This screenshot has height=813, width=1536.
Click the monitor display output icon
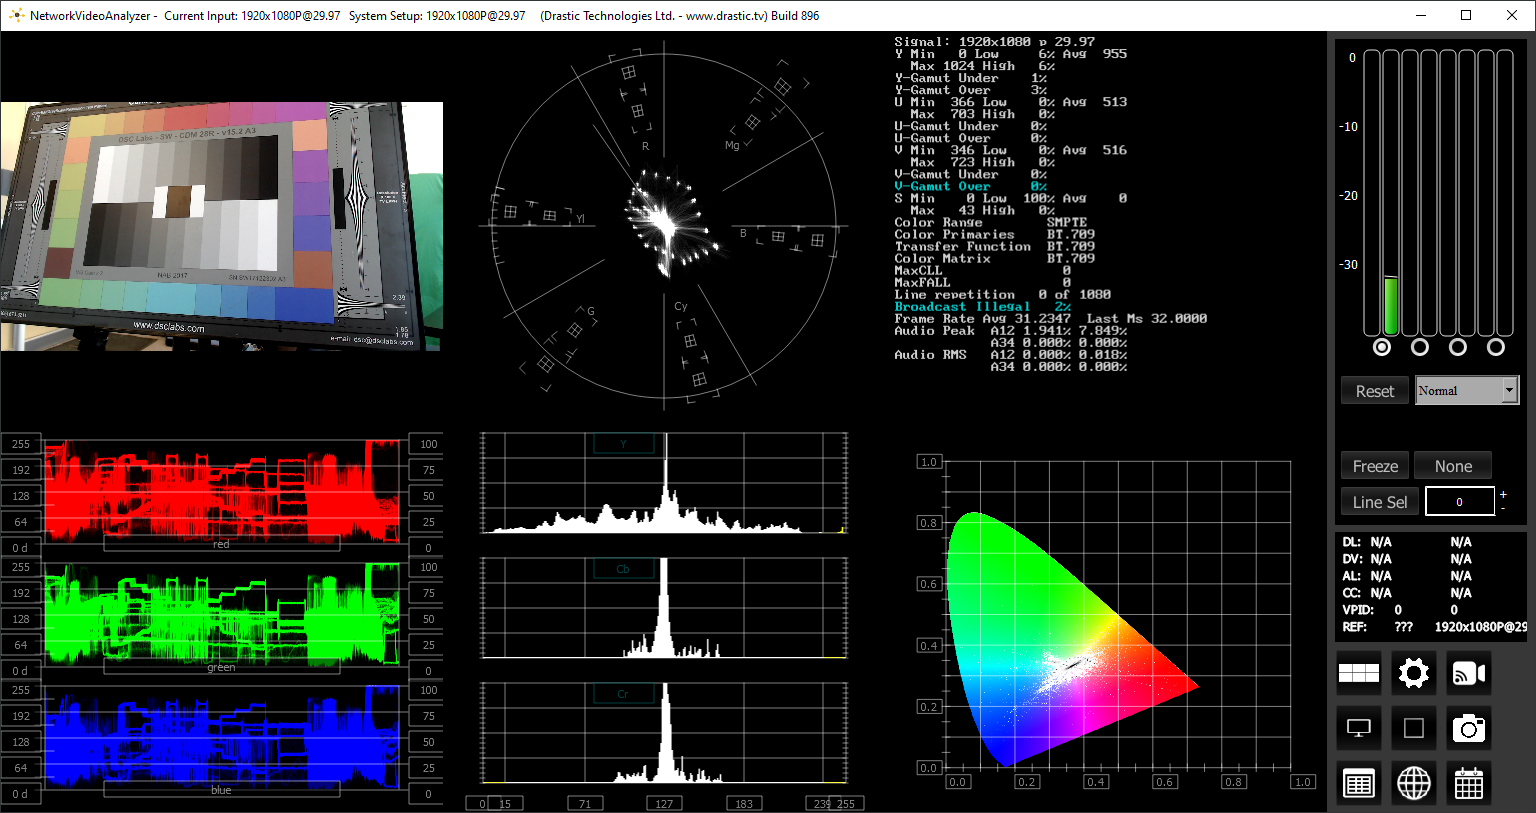tap(1359, 728)
